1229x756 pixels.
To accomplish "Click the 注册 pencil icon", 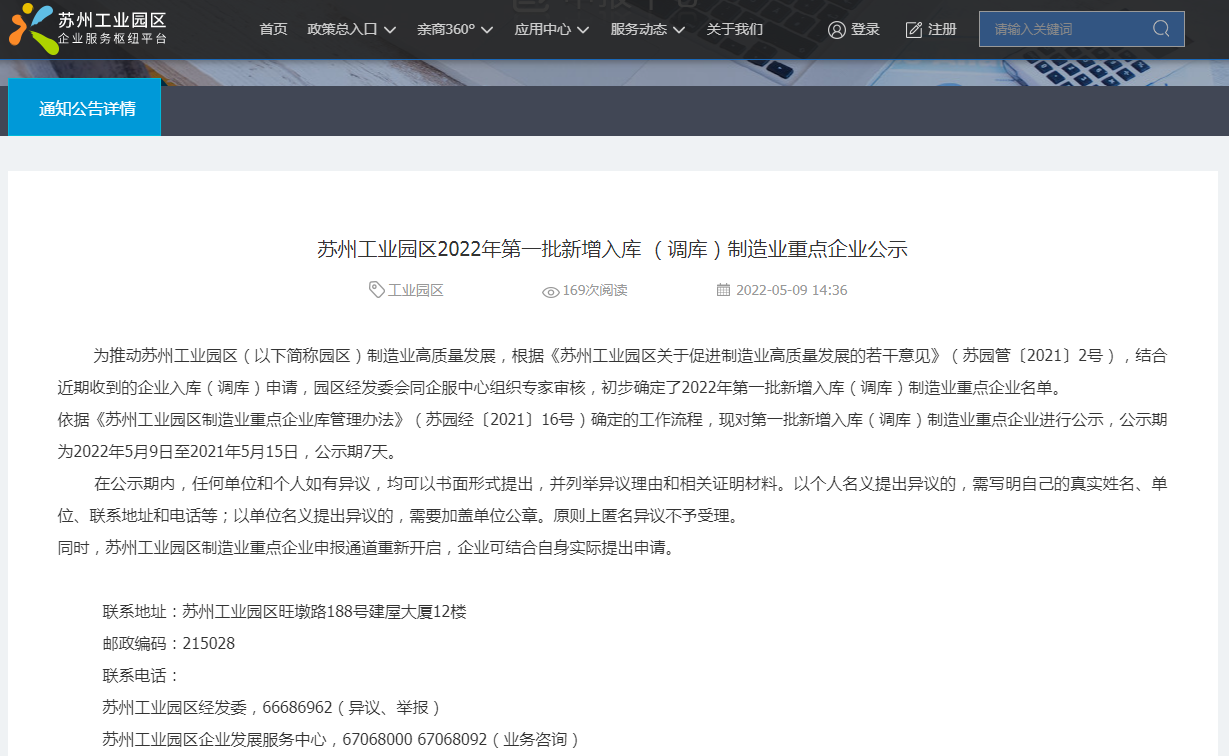I will tap(912, 29).
